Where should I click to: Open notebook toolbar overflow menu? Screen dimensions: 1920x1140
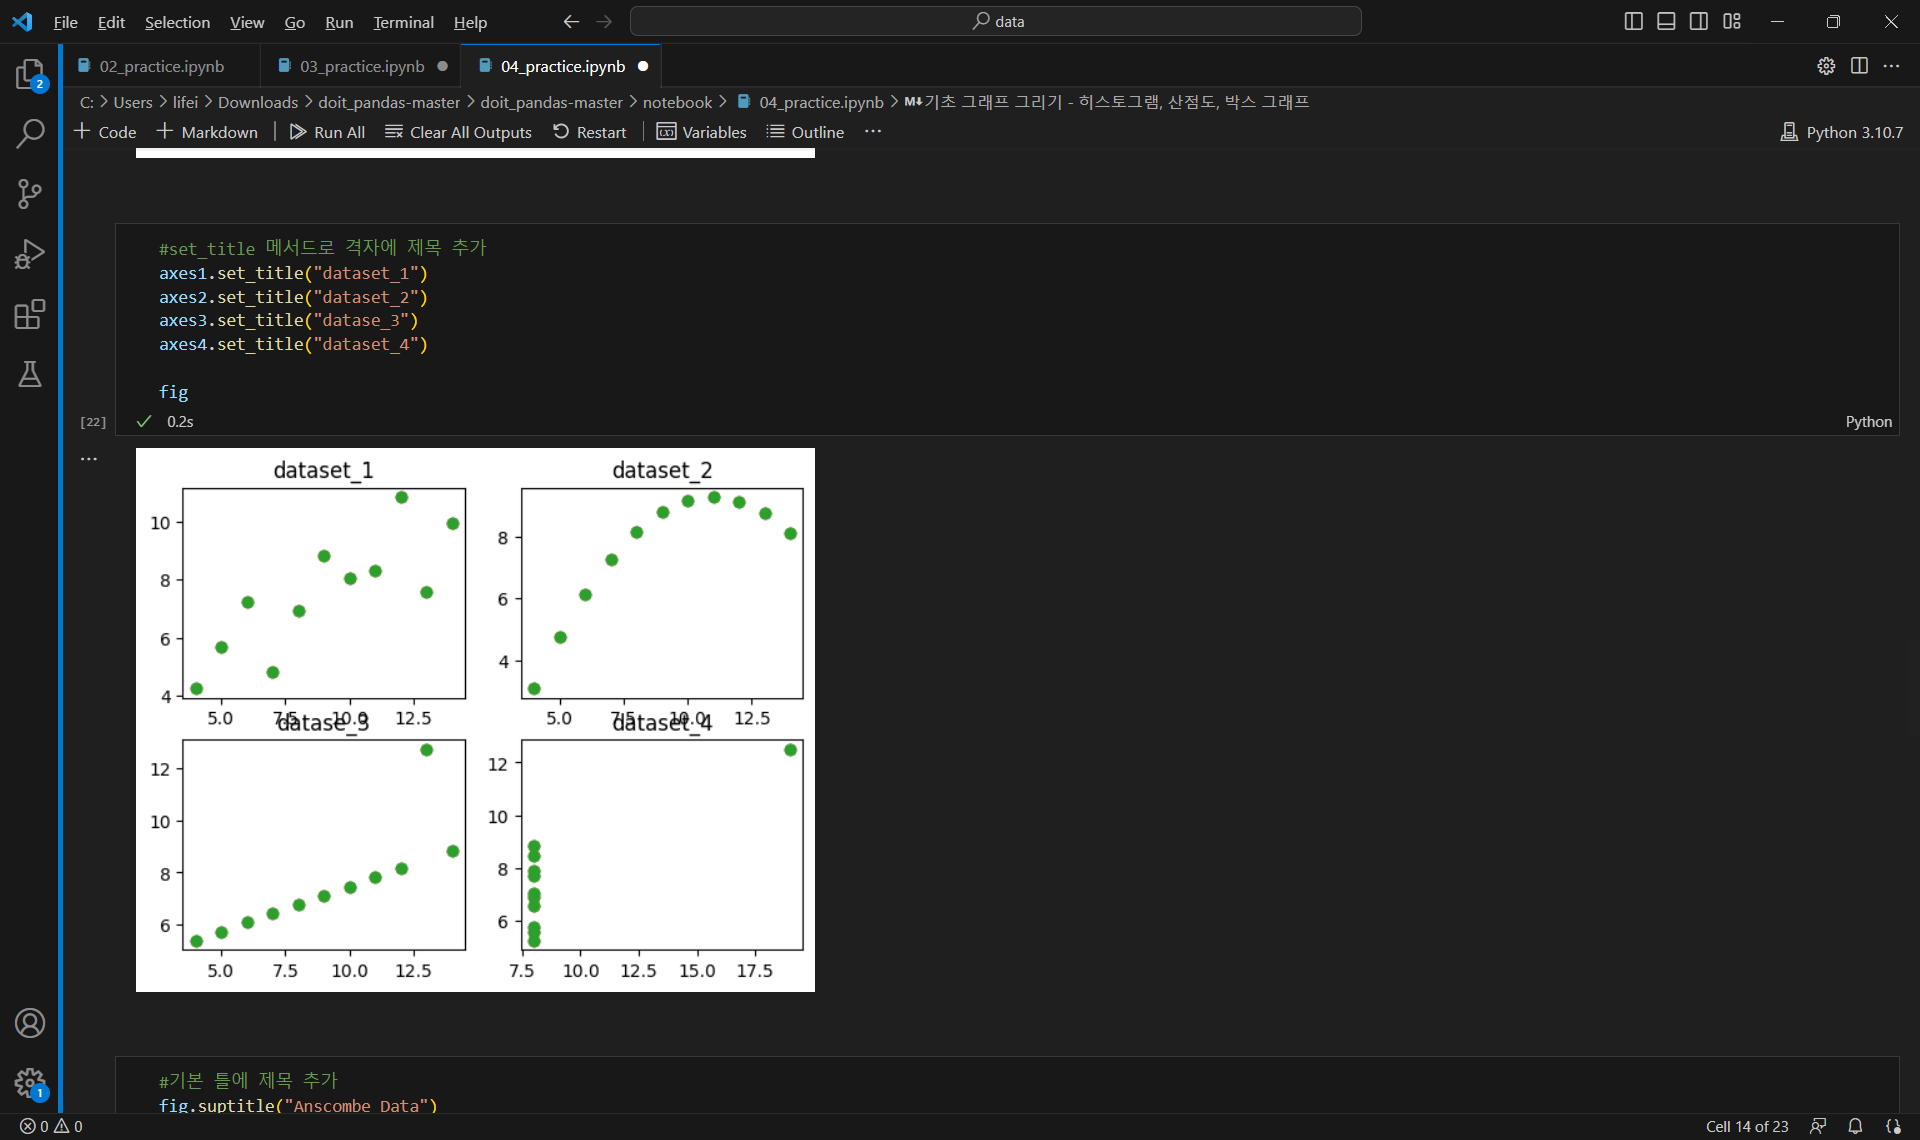[873, 132]
